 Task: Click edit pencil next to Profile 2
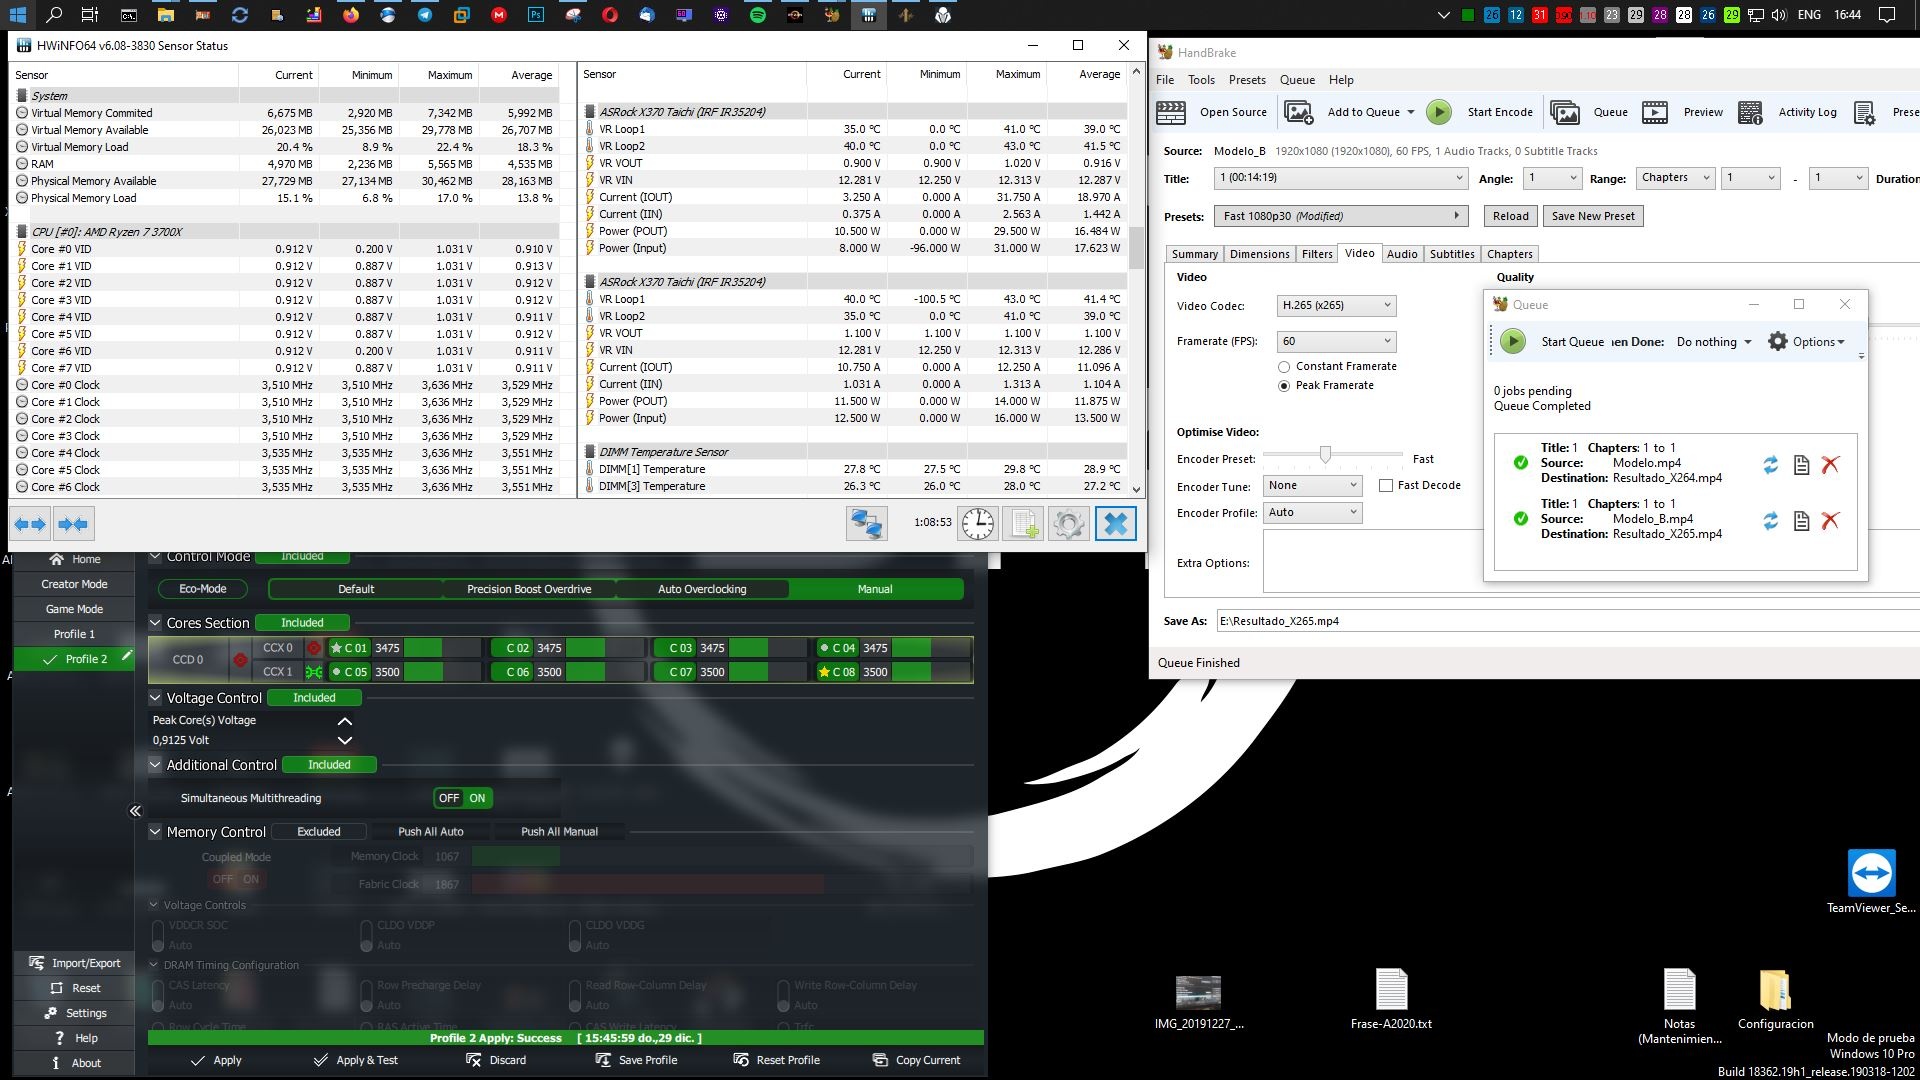126,656
